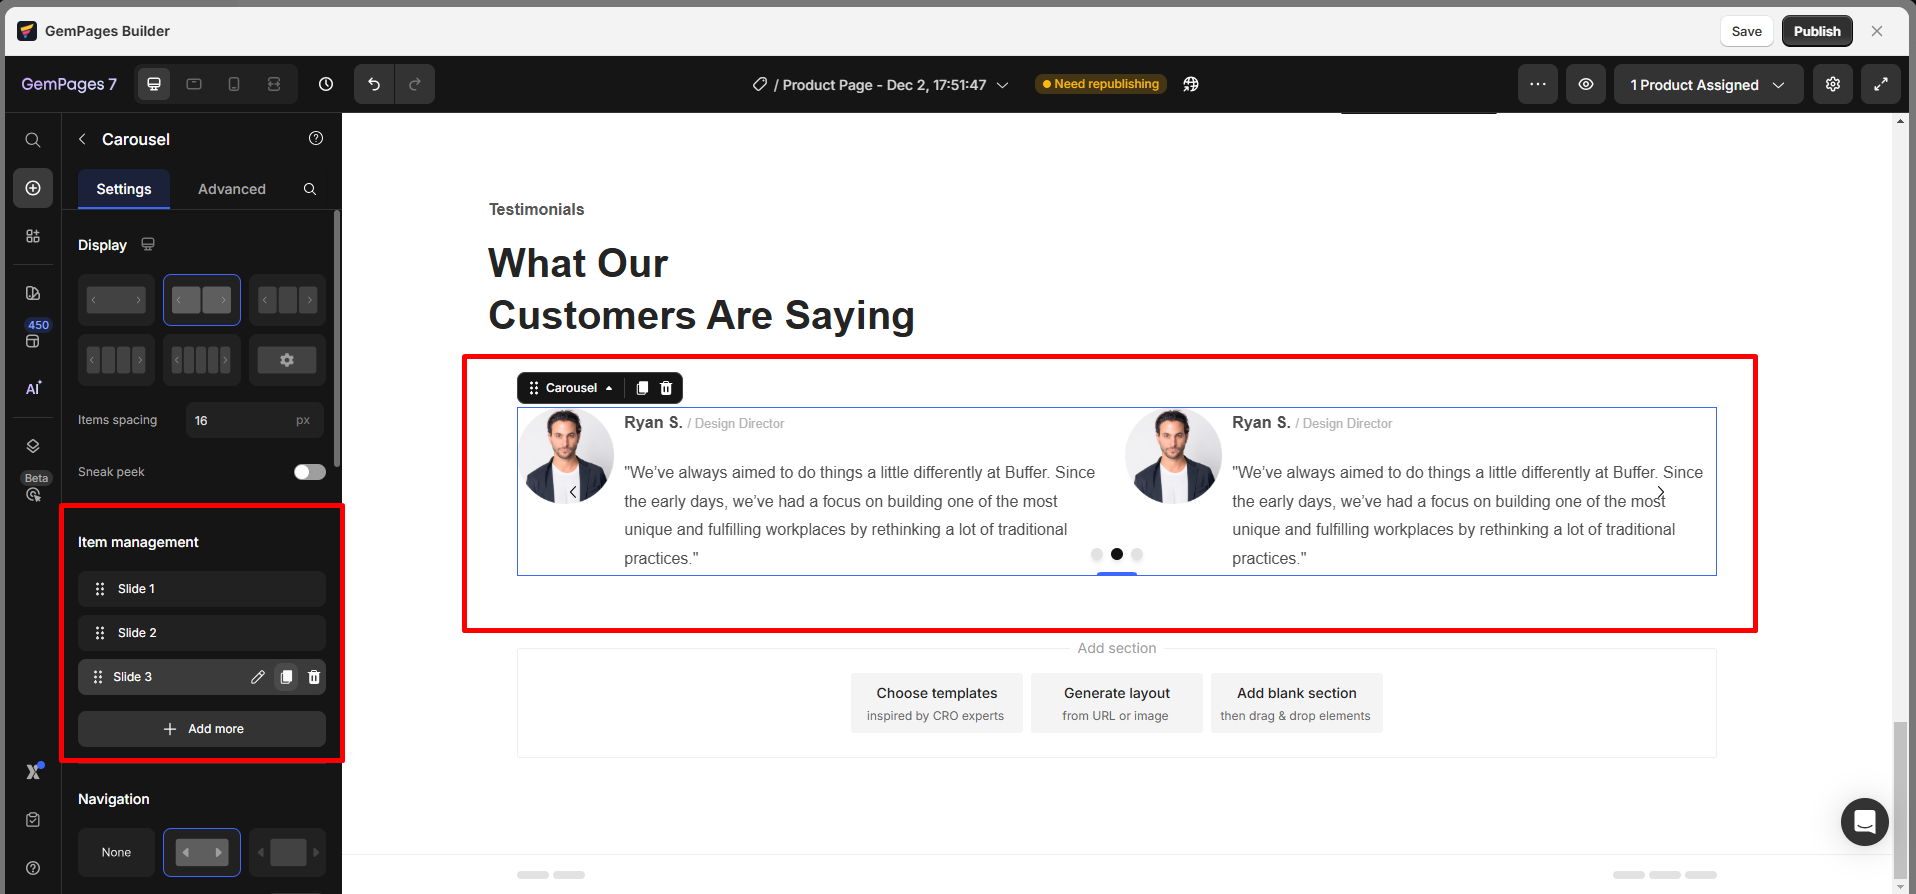Add more carousel slides
This screenshot has width=1916, height=894.
click(x=202, y=729)
